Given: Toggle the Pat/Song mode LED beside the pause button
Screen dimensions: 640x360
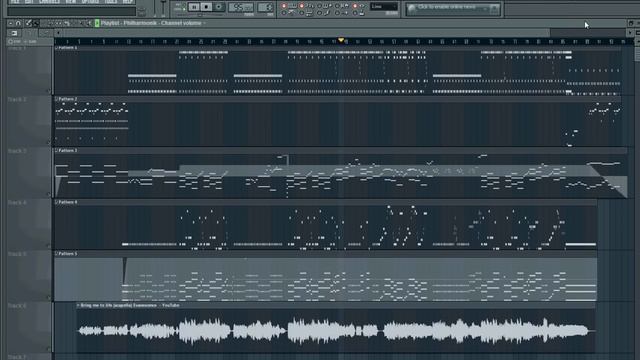Looking at the screenshot, I should [x=183, y=7].
